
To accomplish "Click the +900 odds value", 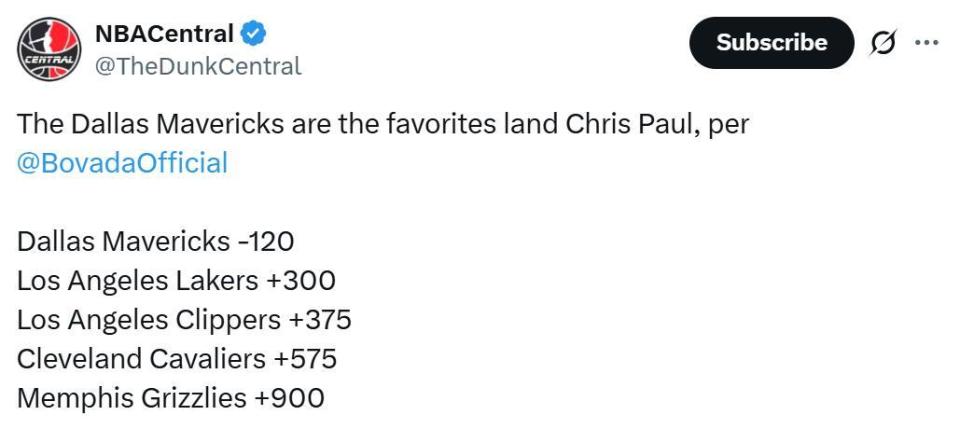I will (x=289, y=397).
